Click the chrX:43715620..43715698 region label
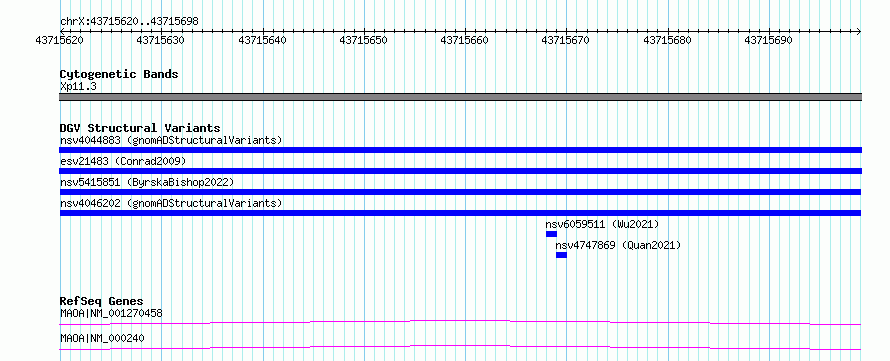 (129, 22)
